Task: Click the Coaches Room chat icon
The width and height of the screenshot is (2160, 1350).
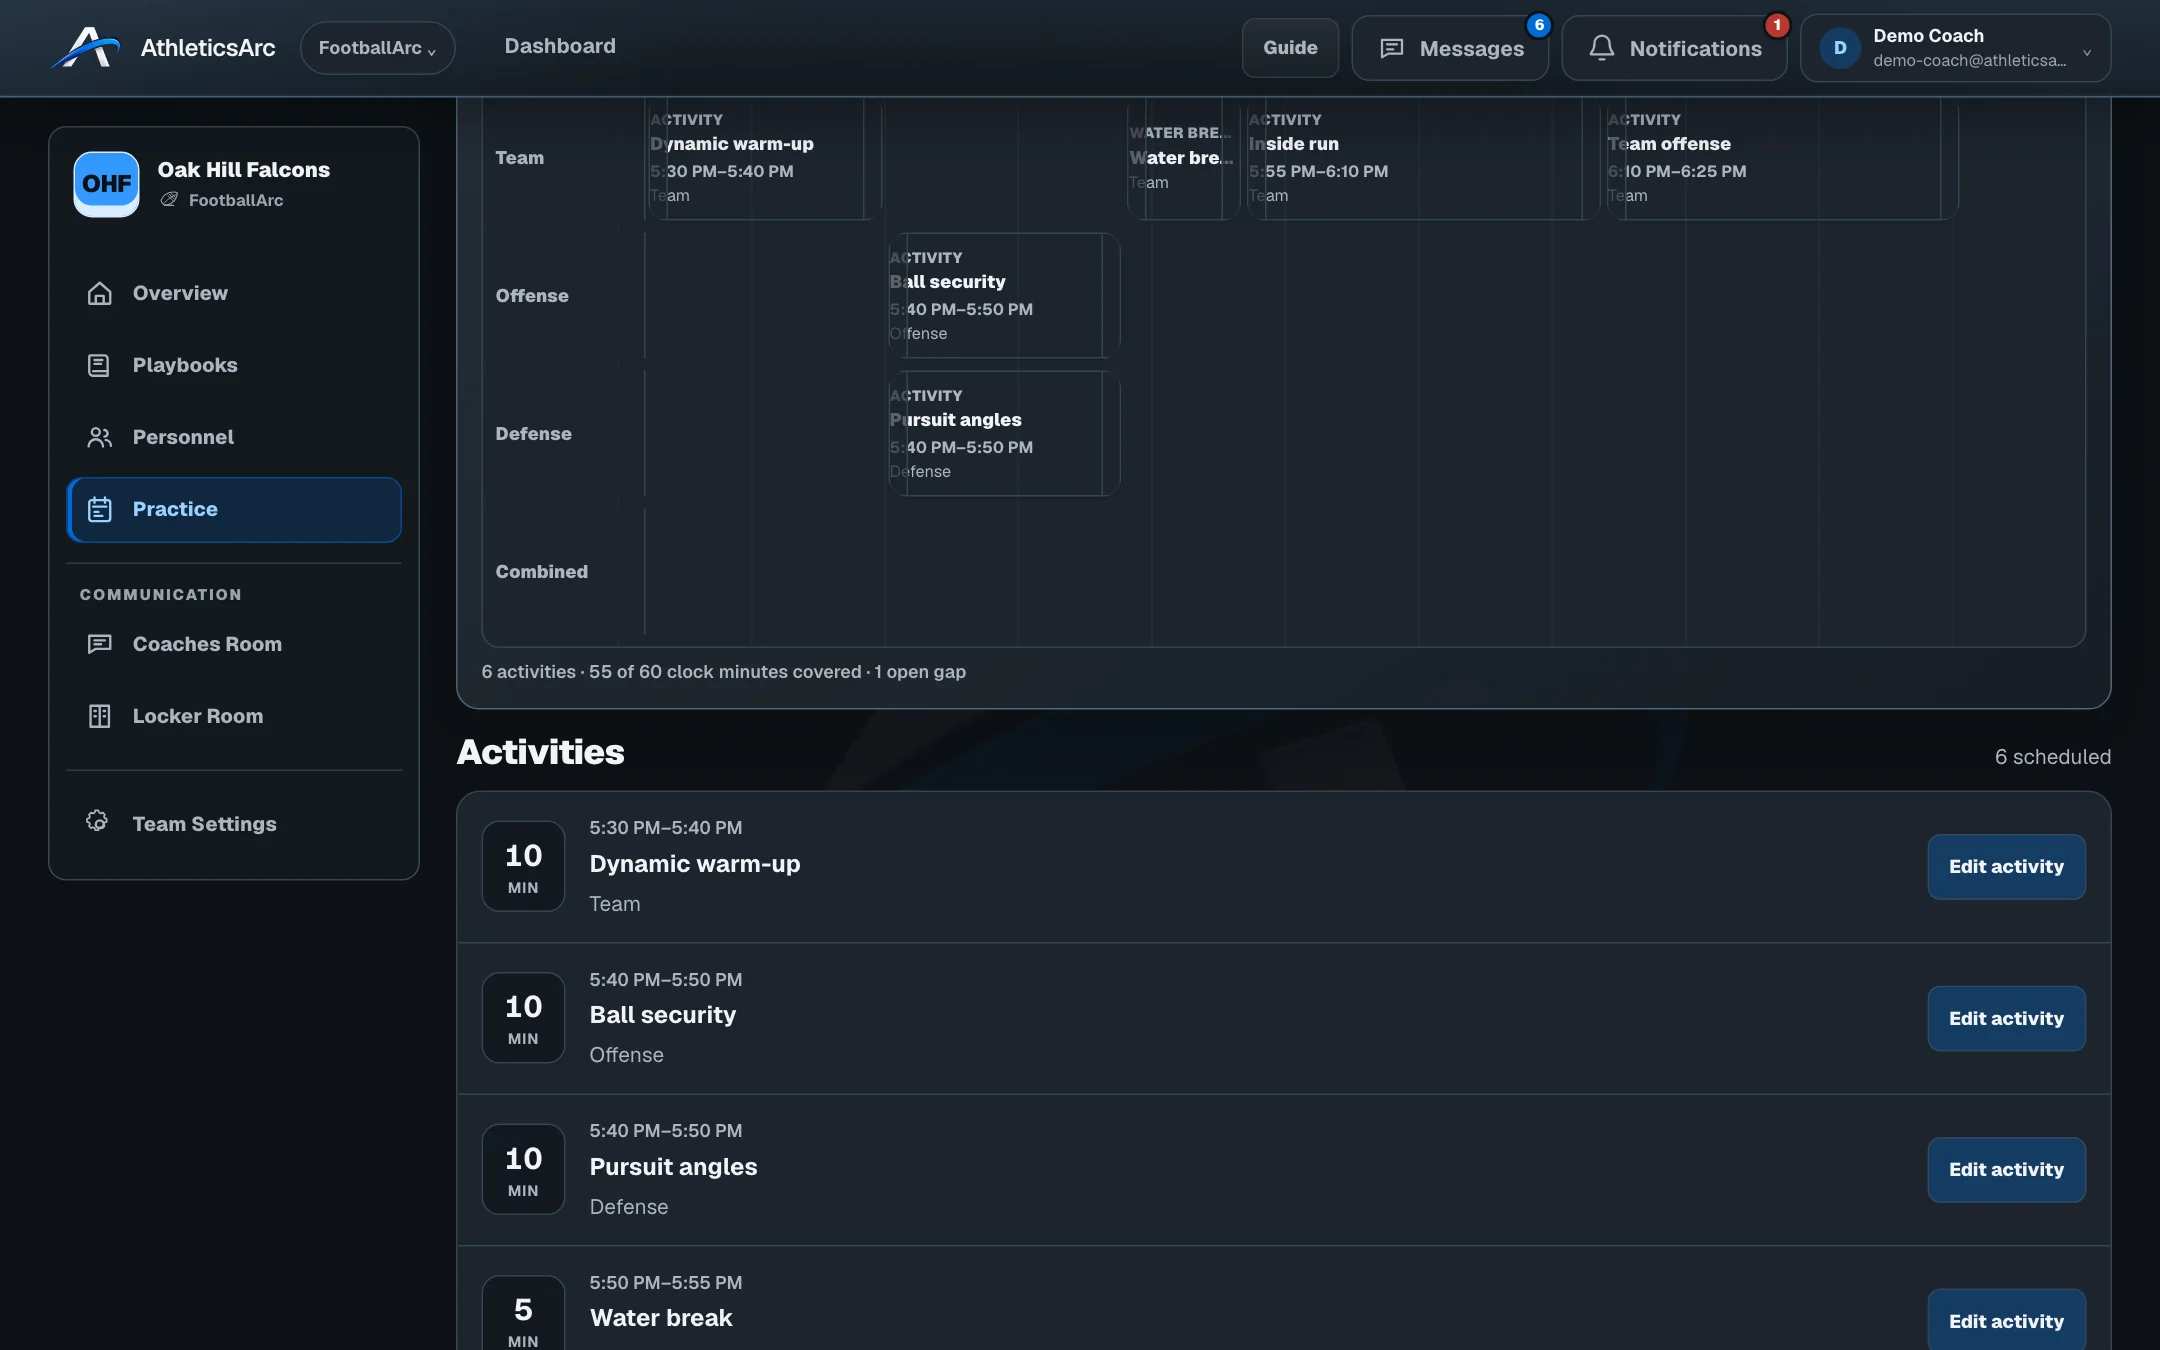Action: (x=99, y=644)
